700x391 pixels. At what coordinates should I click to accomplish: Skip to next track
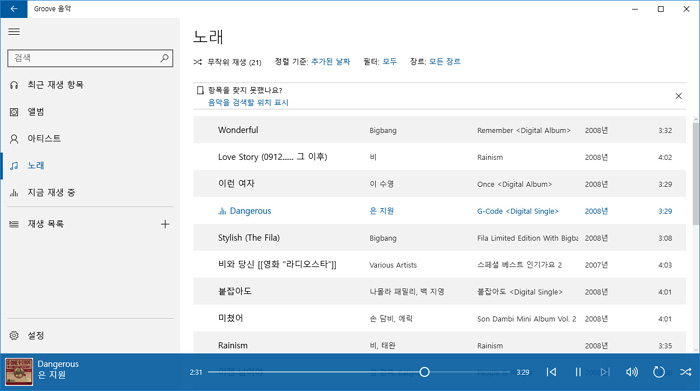(x=605, y=372)
